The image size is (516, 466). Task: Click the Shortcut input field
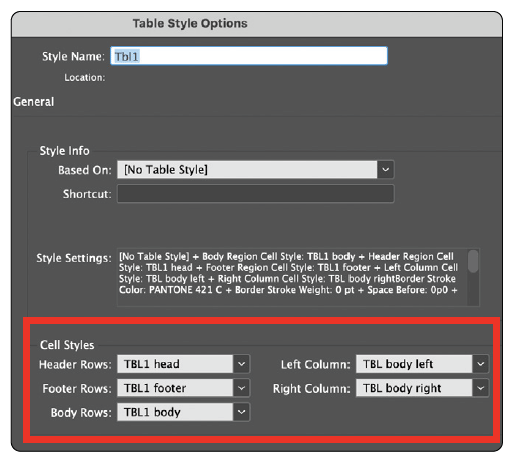tap(255, 194)
